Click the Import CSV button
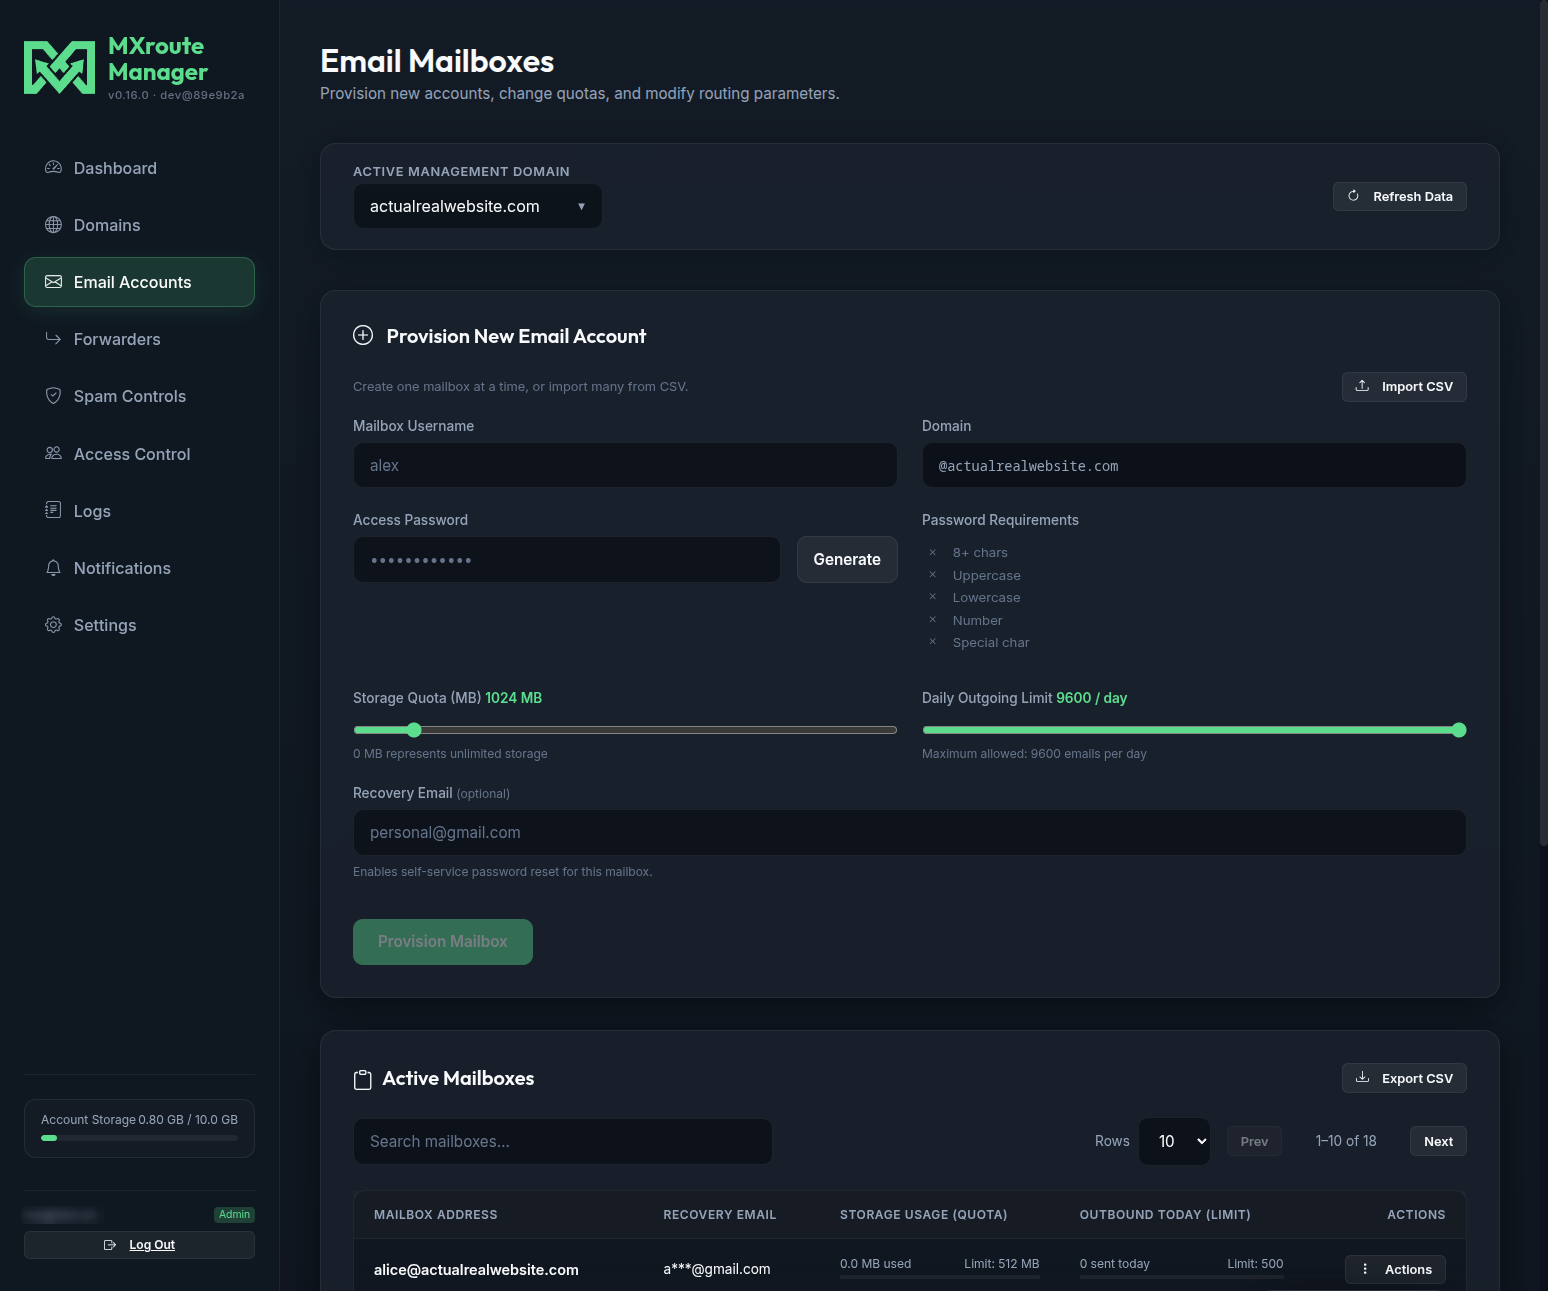Viewport: 1548px width, 1291px height. [1404, 387]
